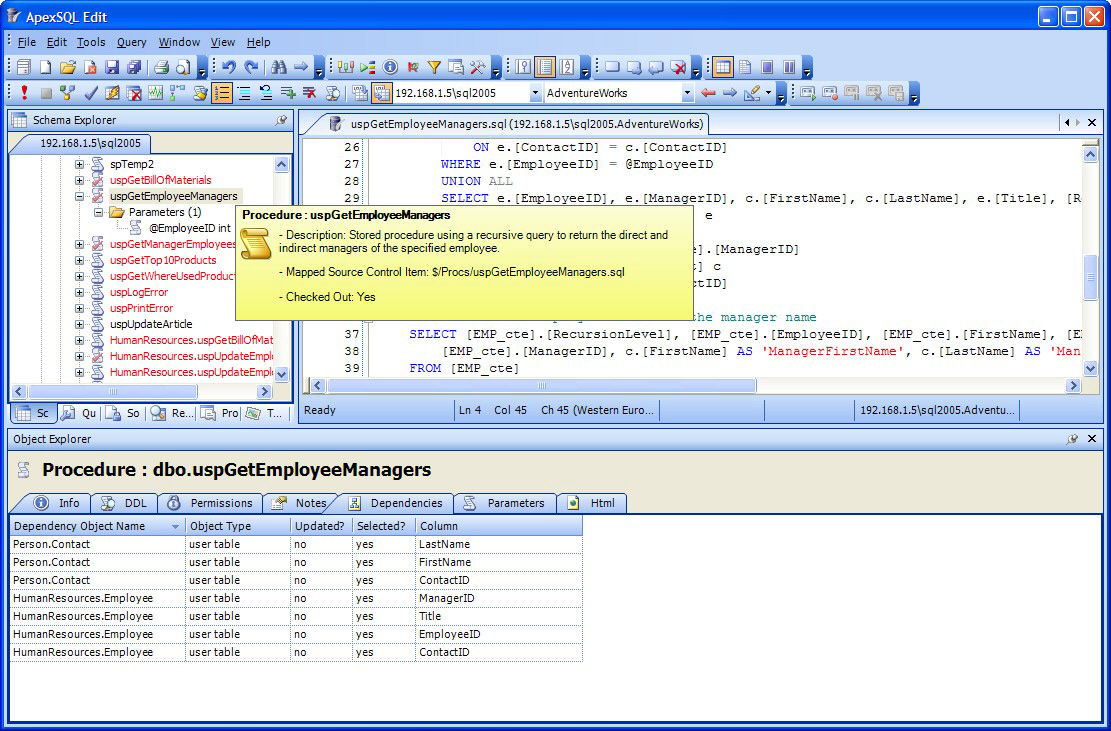Viewport: 1111px width, 731px height.
Task: Open the Notes tab
Action: click(x=300, y=503)
